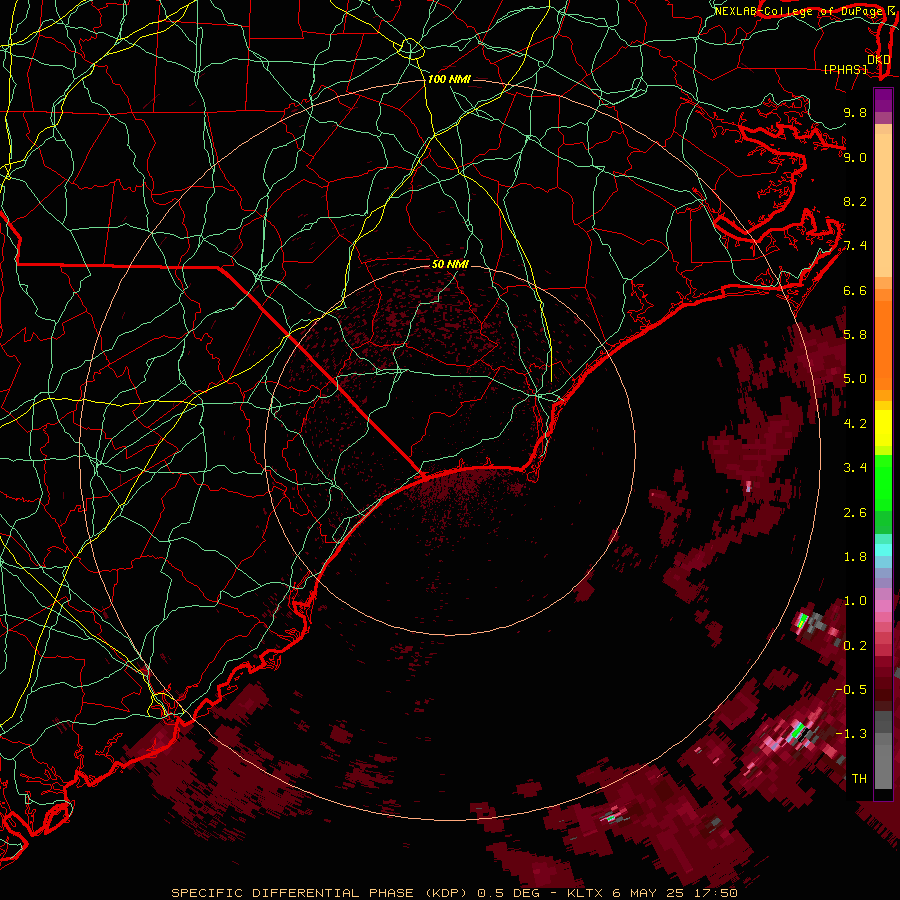The height and width of the screenshot is (900, 900).
Task: Click the 1.0 color bar value
Action: pos(855,601)
